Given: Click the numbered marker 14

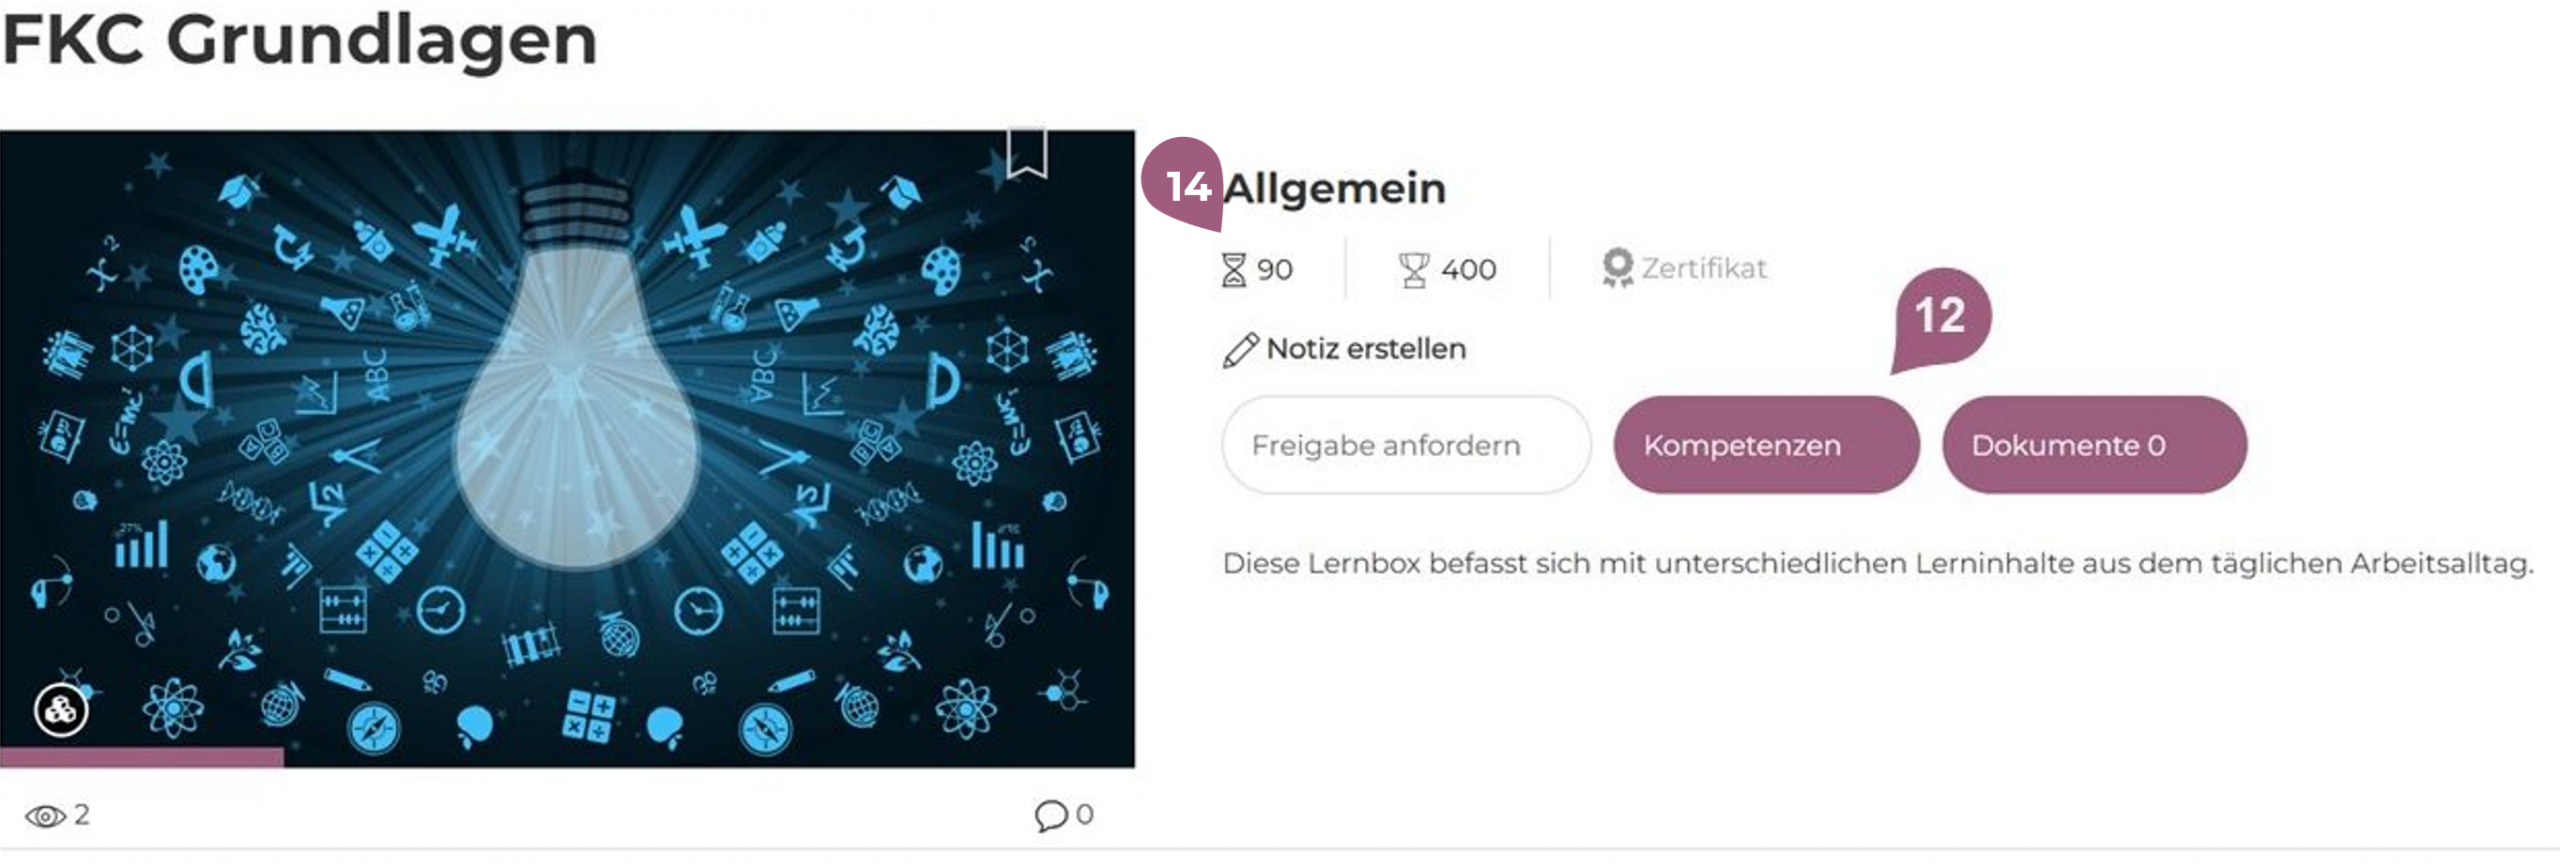Looking at the screenshot, I should click(1185, 186).
